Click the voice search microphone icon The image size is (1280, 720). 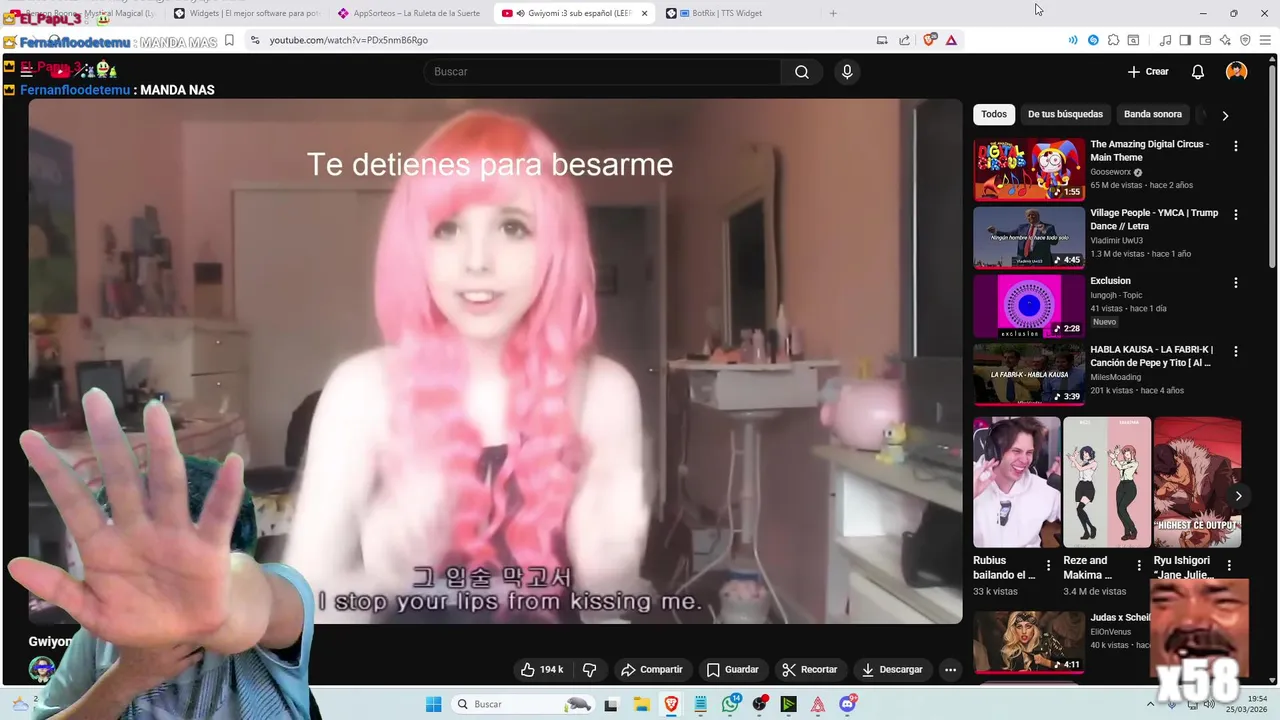tap(847, 72)
